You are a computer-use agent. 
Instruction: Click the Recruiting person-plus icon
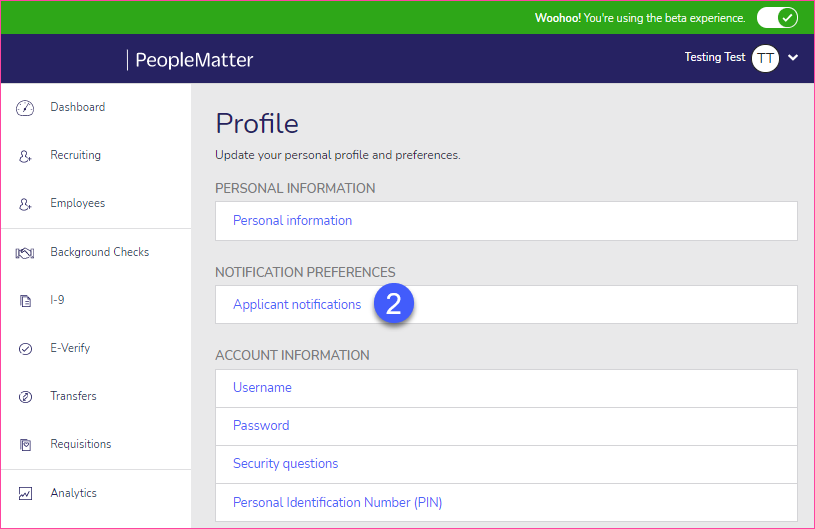[x=25, y=156]
